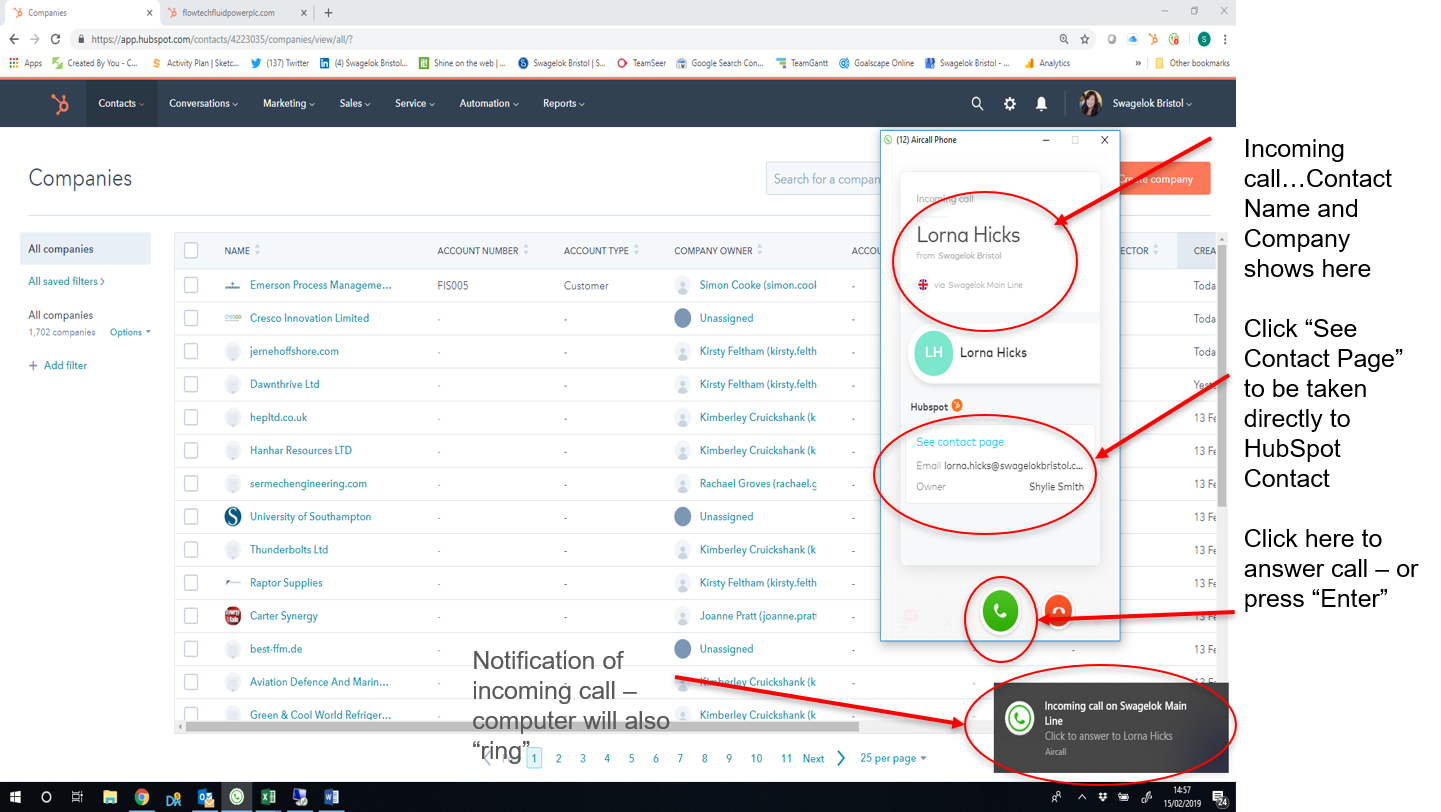The width and height of the screenshot is (1441, 812).
Task: Tick the select-all checkbox in the table header
Action: [191, 251]
